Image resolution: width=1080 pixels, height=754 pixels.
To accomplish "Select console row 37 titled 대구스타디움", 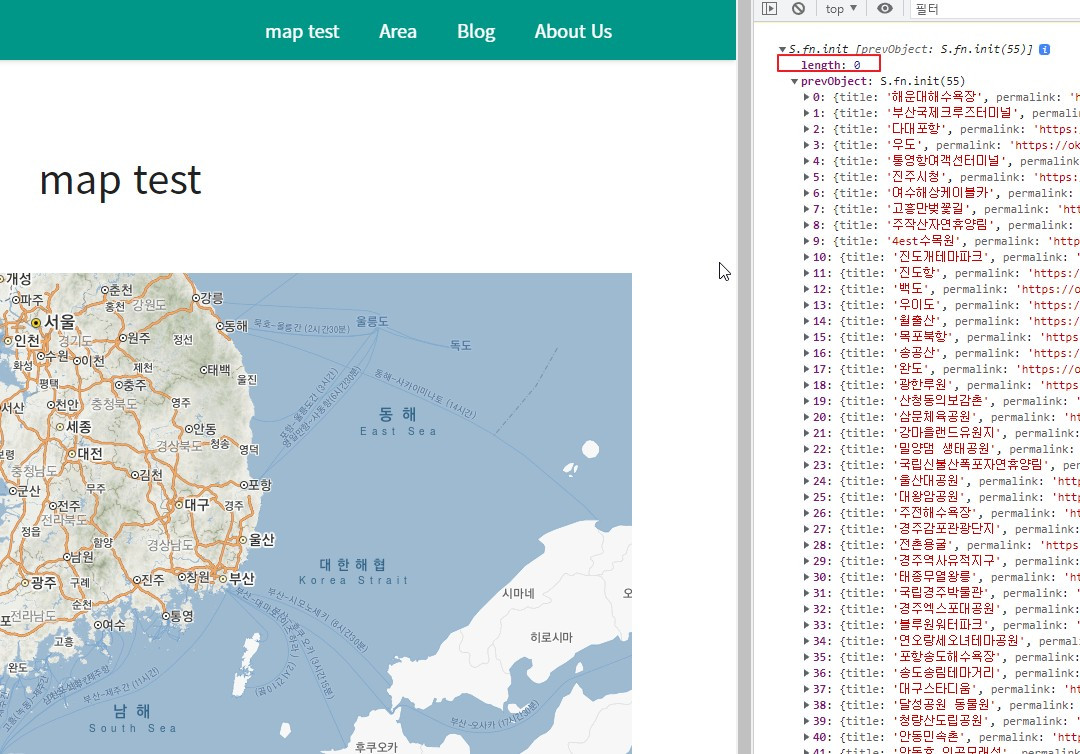I will tap(941, 689).
